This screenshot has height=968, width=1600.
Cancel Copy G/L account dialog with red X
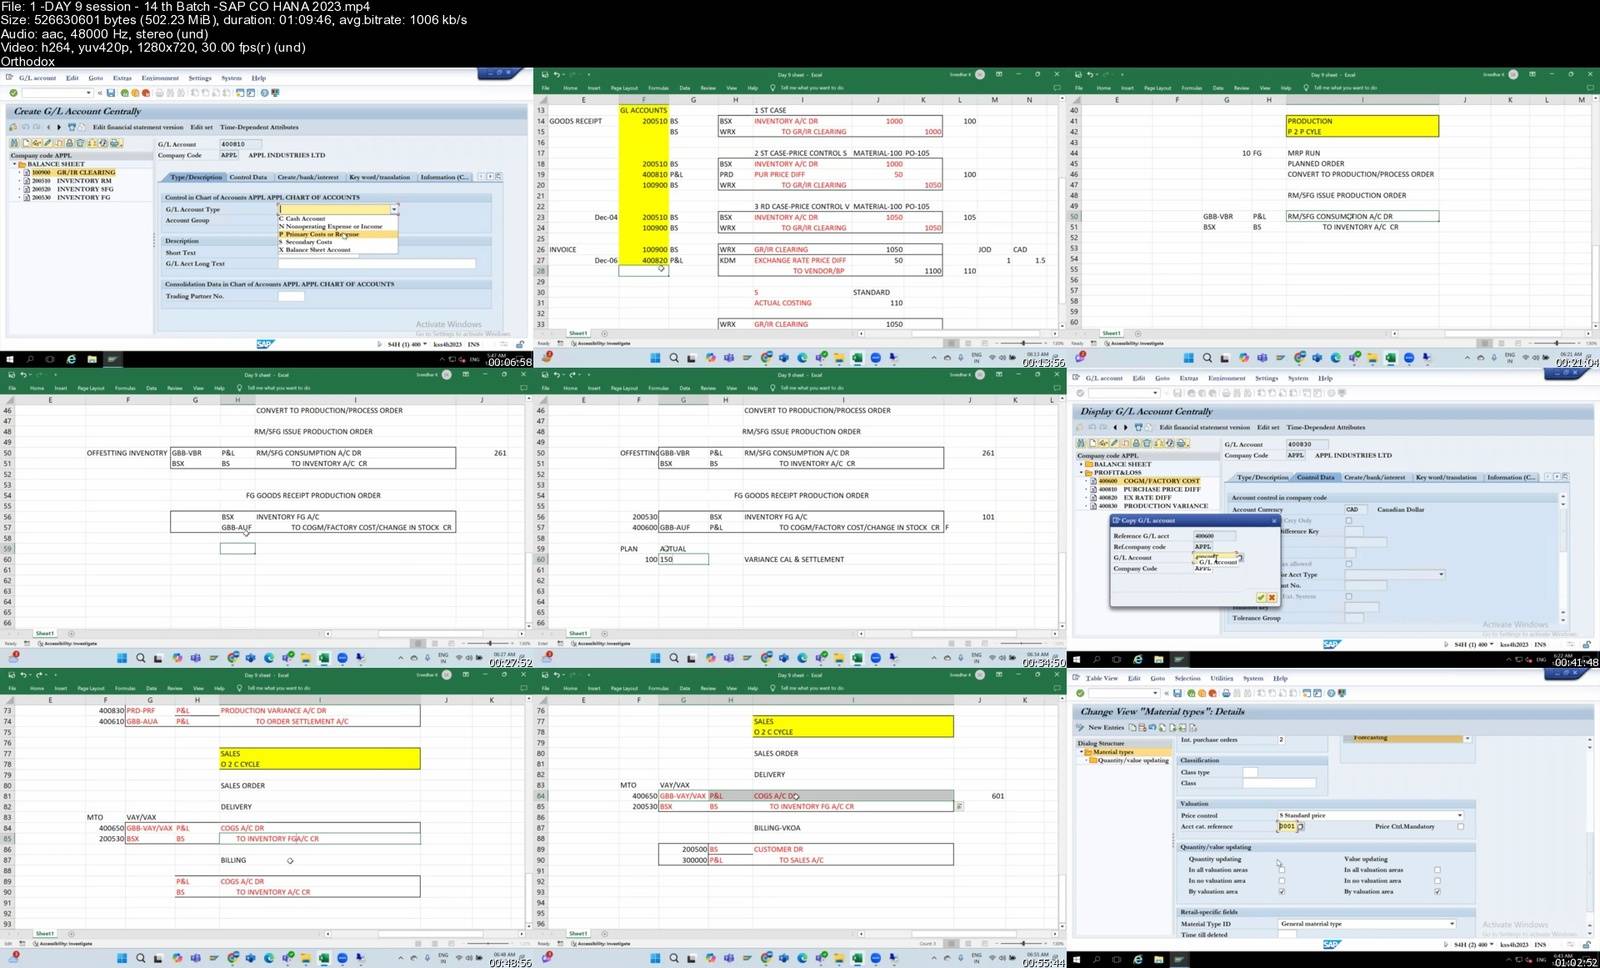point(1272,597)
